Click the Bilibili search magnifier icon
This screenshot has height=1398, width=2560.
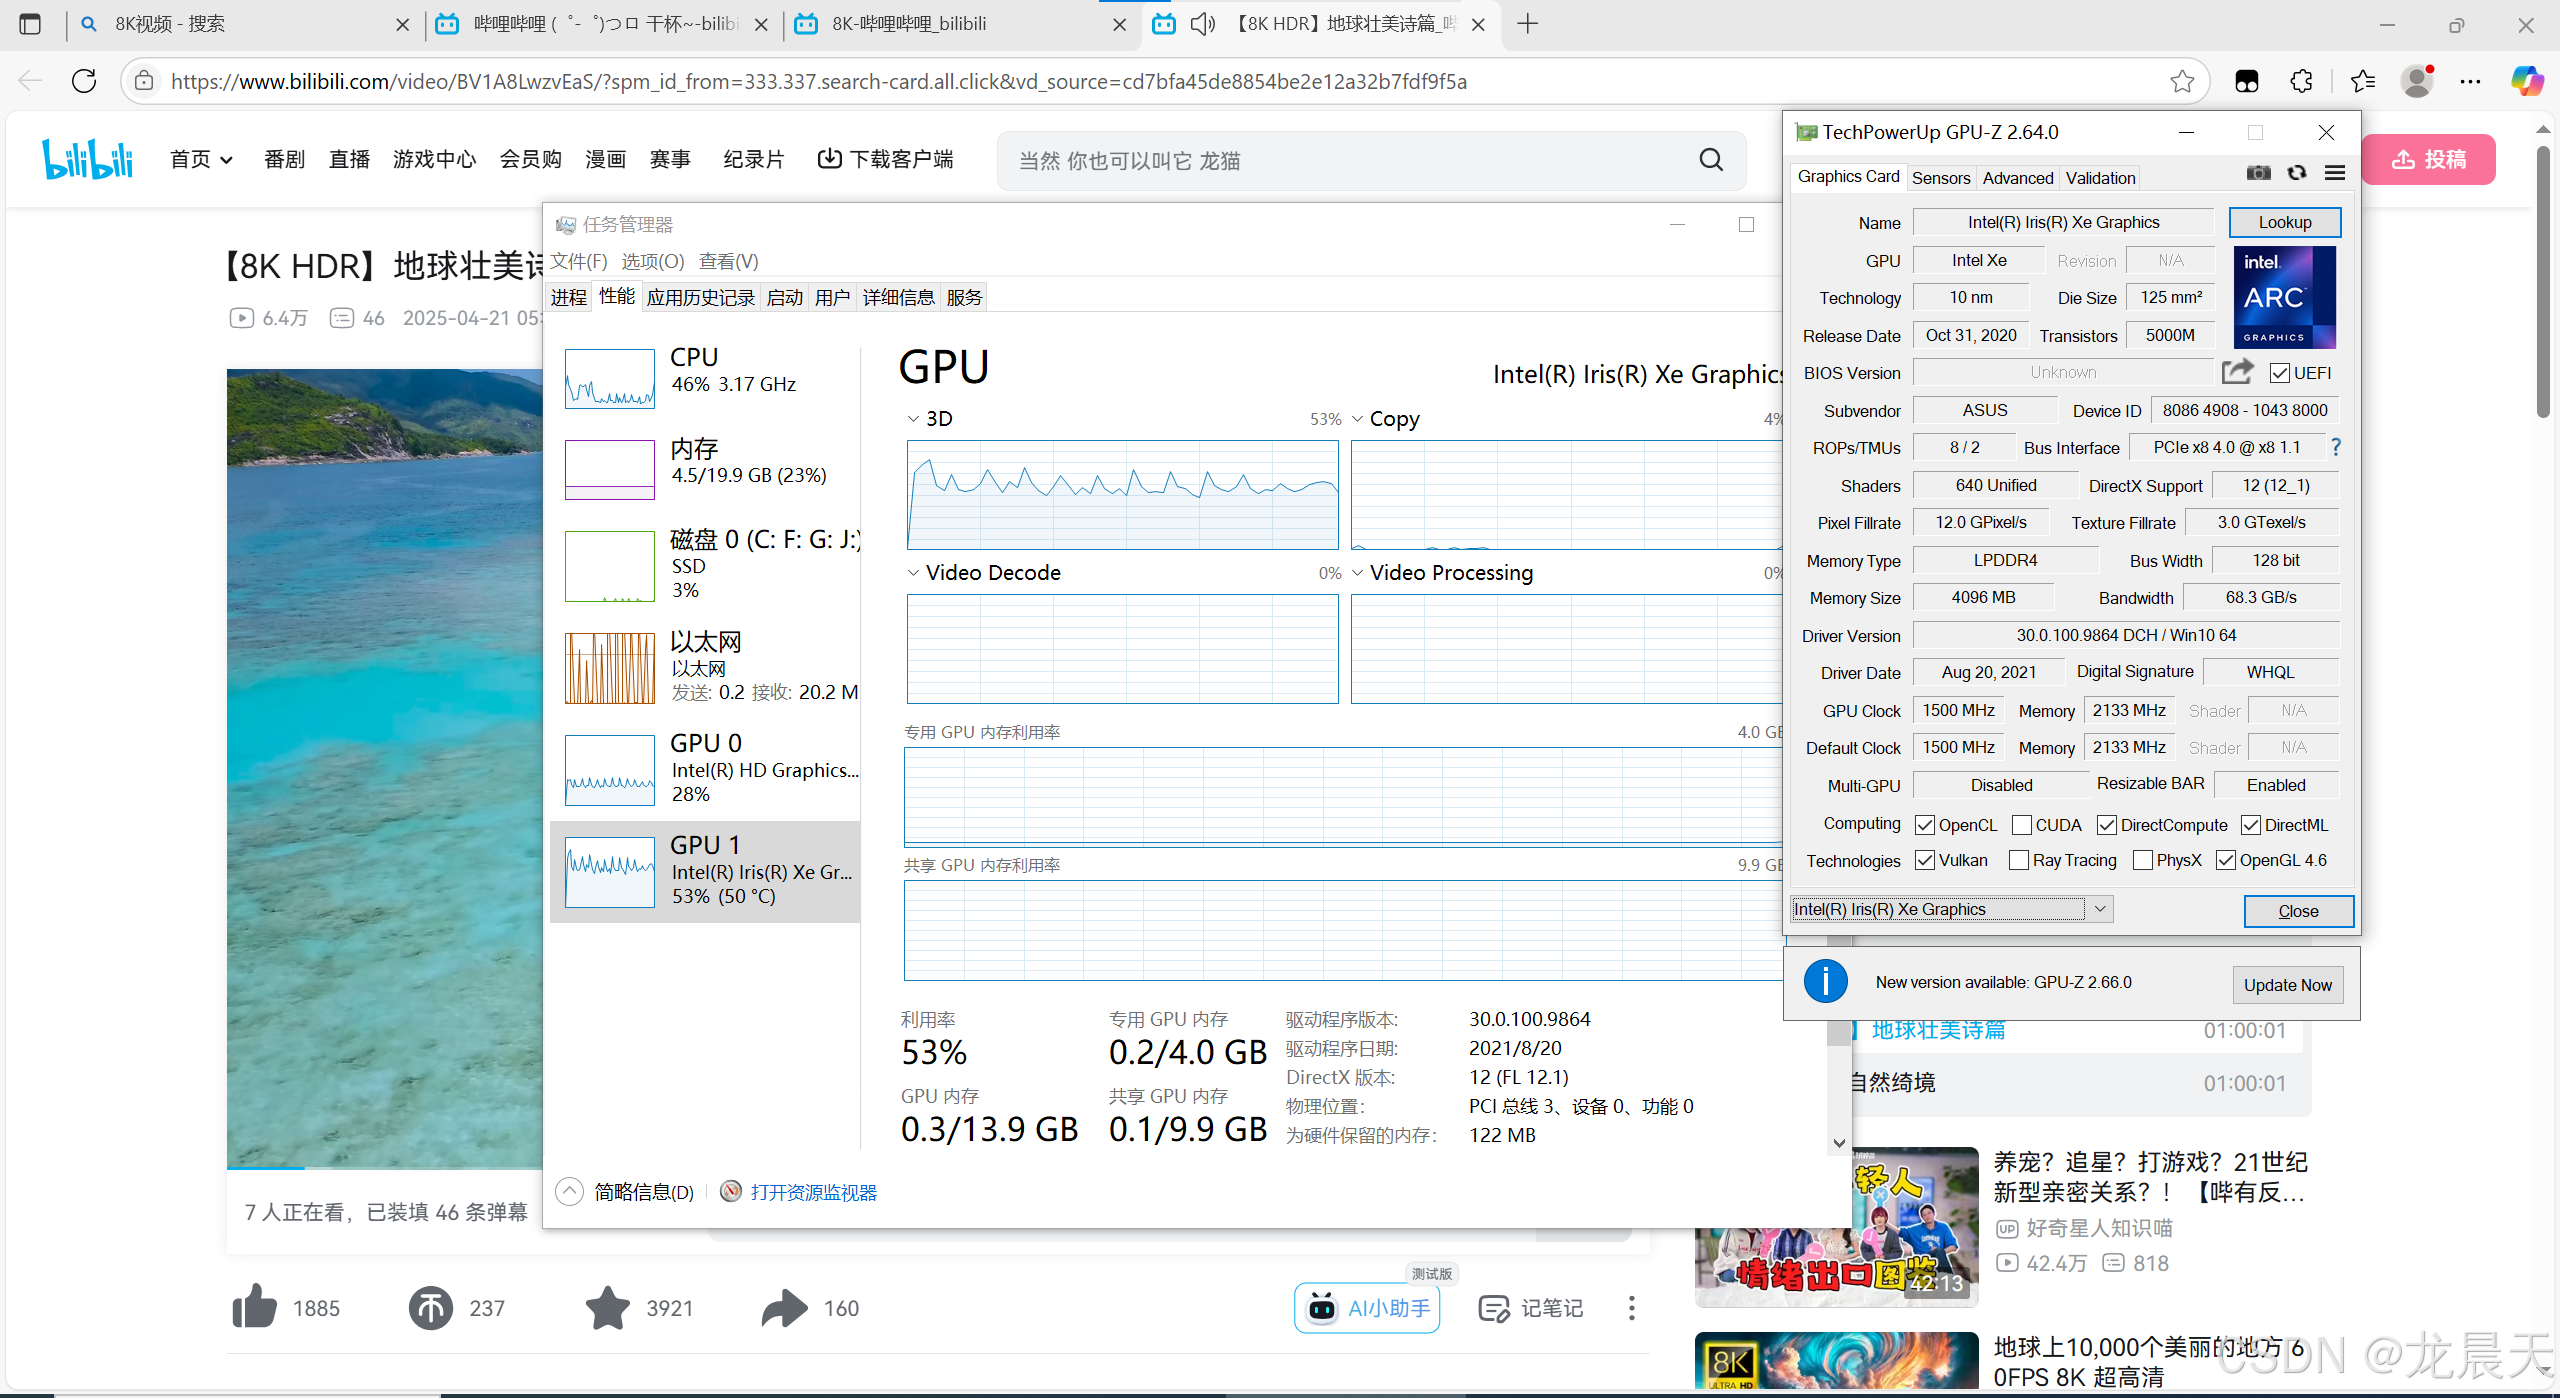coord(1711,160)
